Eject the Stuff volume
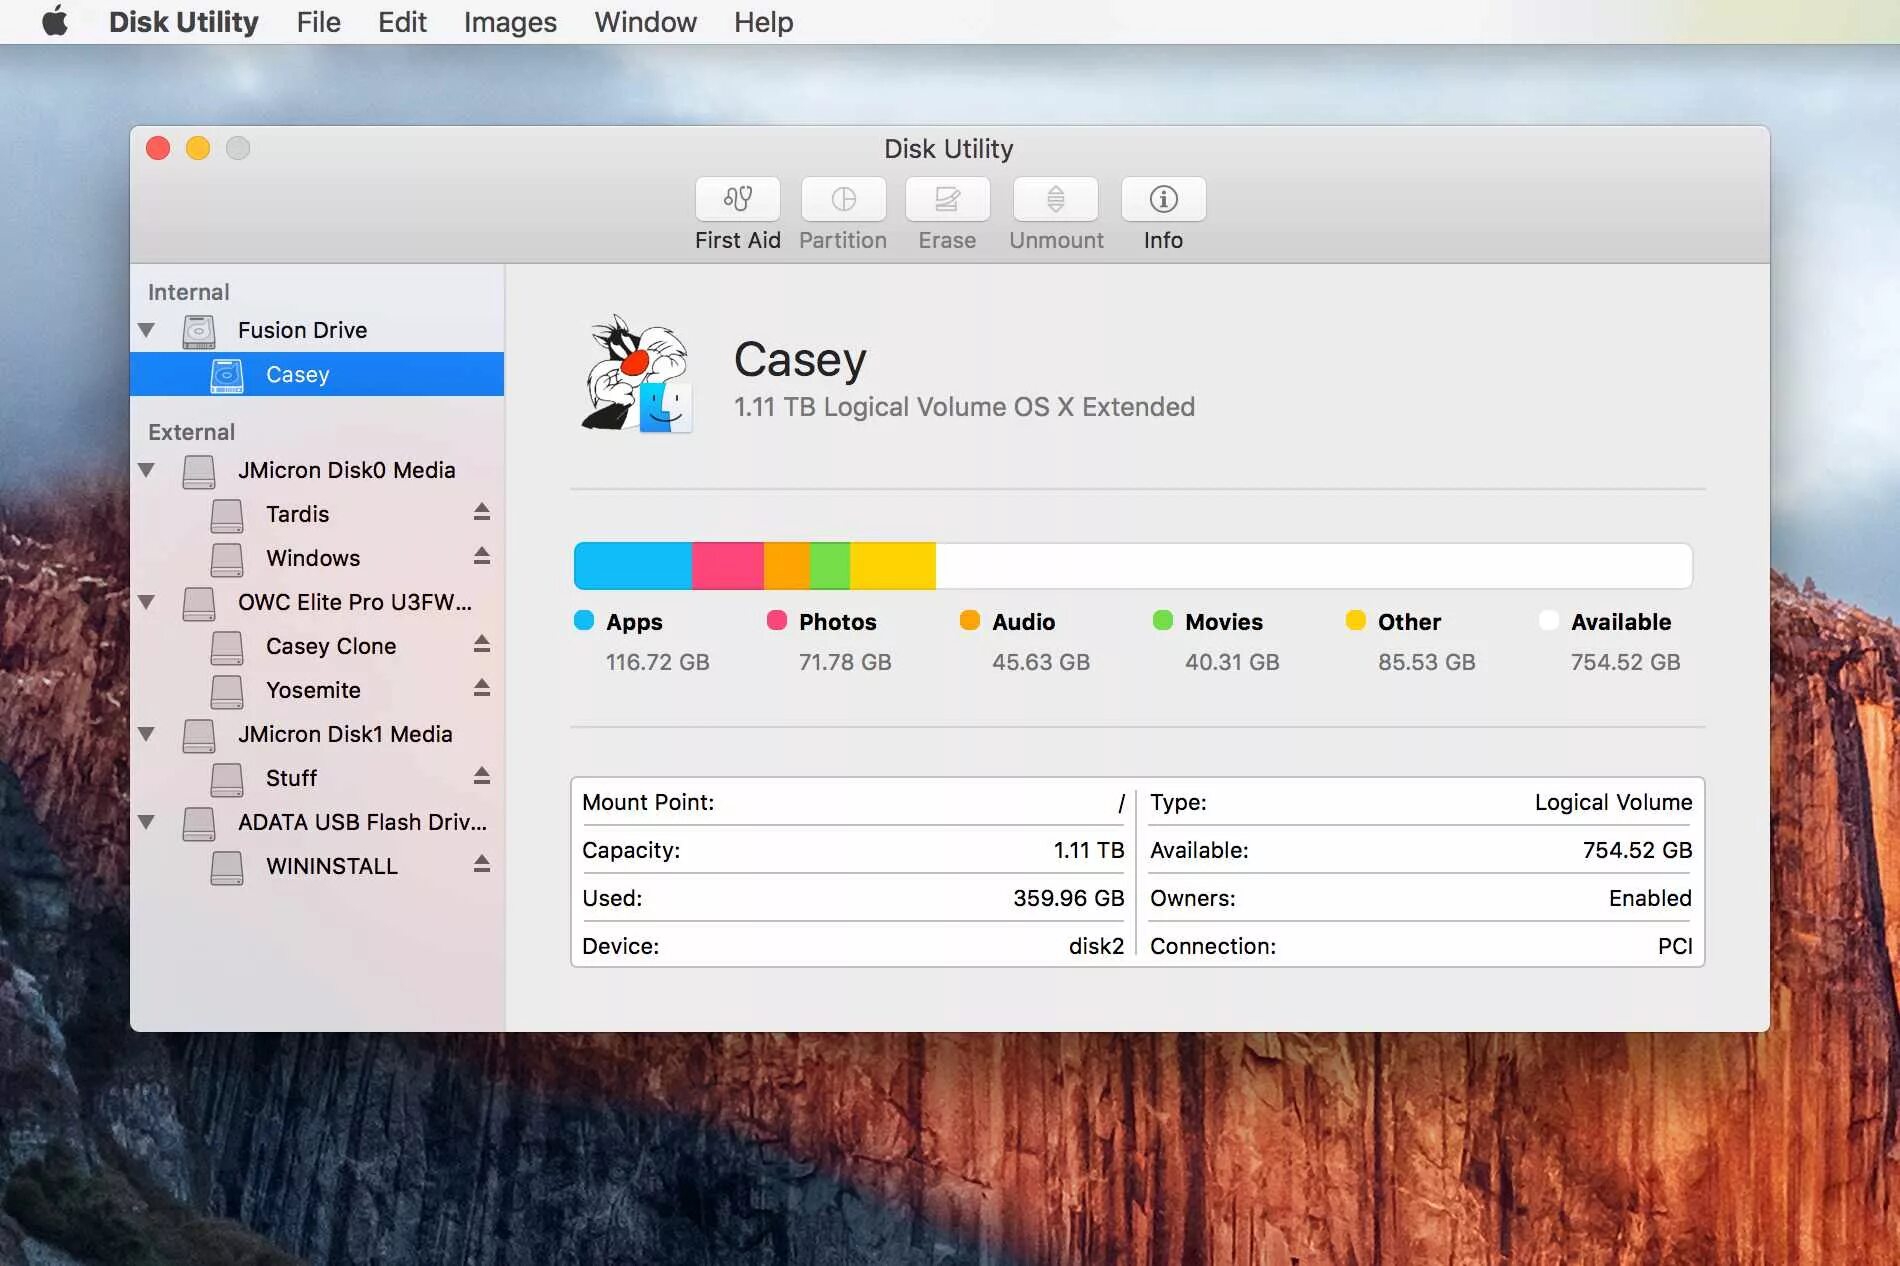The image size is (1900, 1266). [482, 776]
